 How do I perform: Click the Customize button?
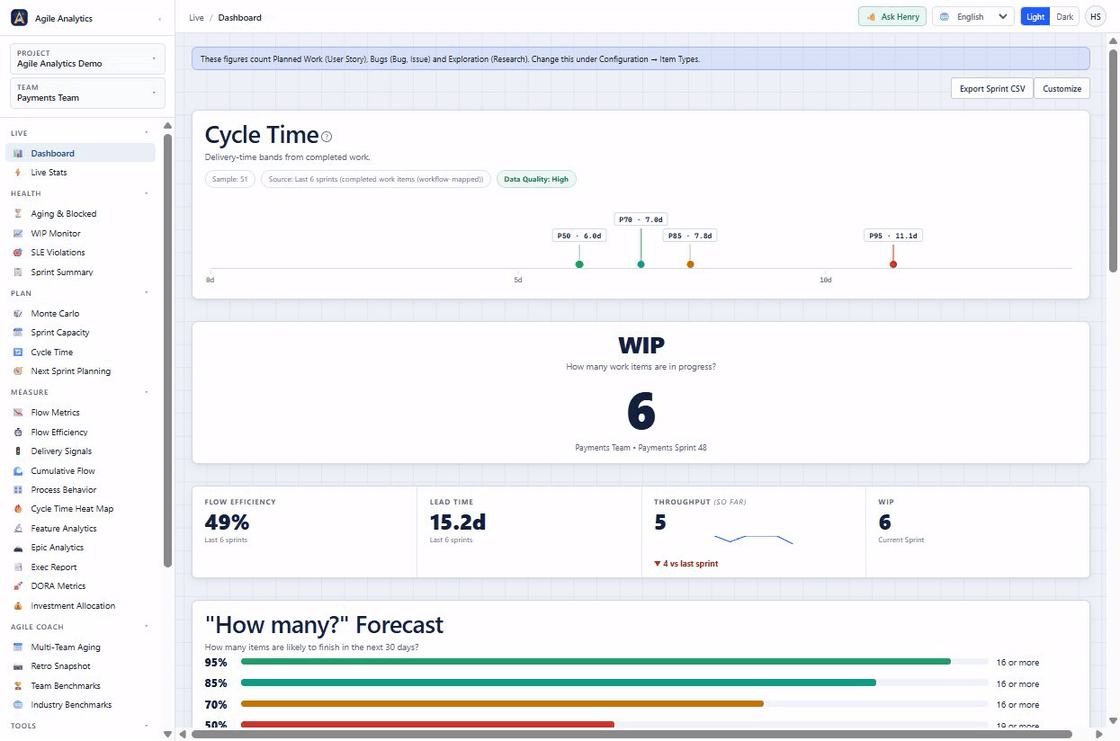(x=1061, y=89)
